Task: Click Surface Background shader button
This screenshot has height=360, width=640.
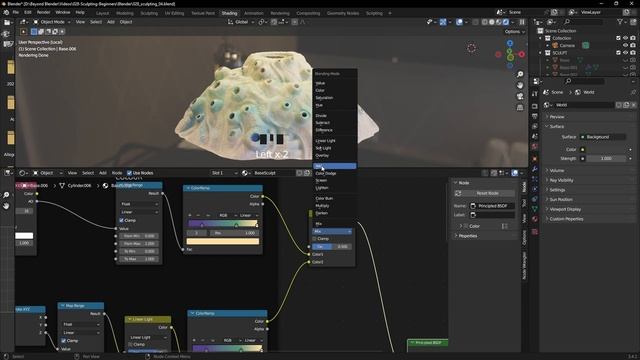Action: 603,137
